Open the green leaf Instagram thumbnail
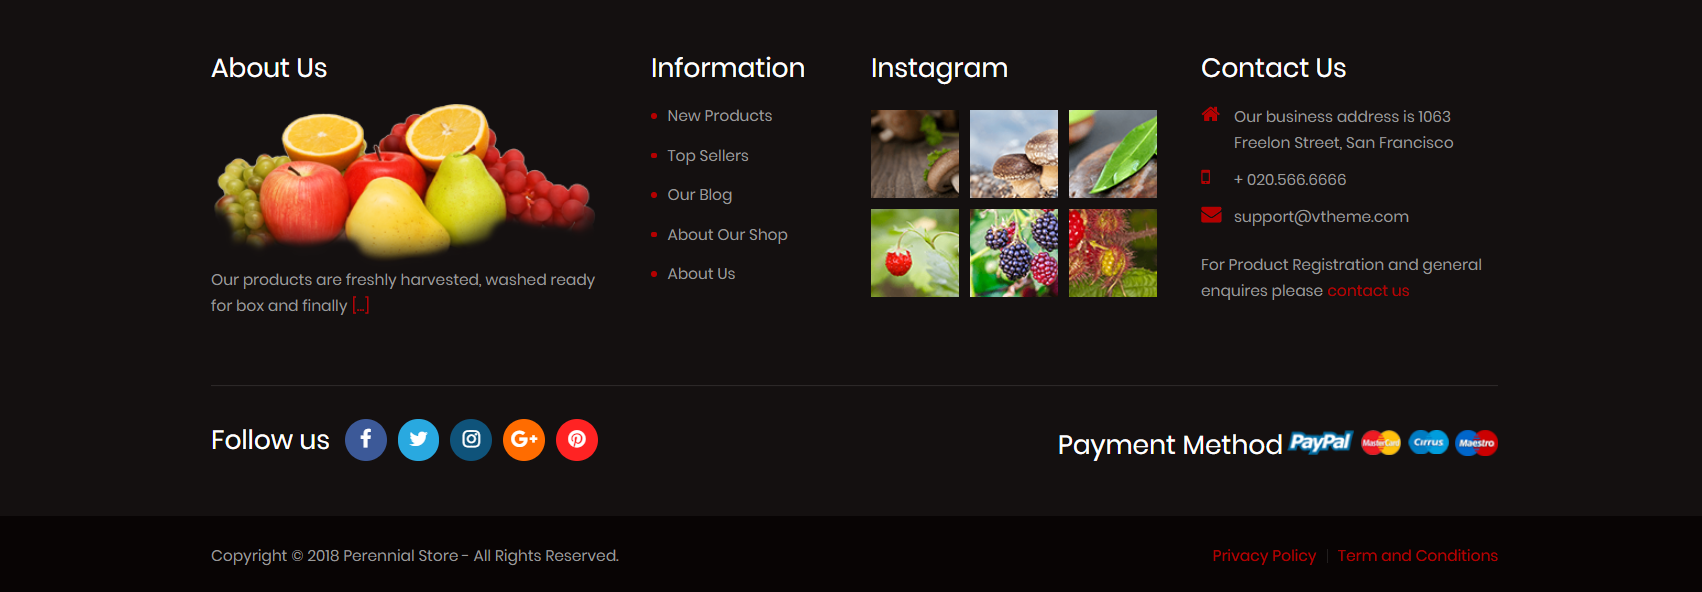The image size is (1702, 592). point(1113,154)
